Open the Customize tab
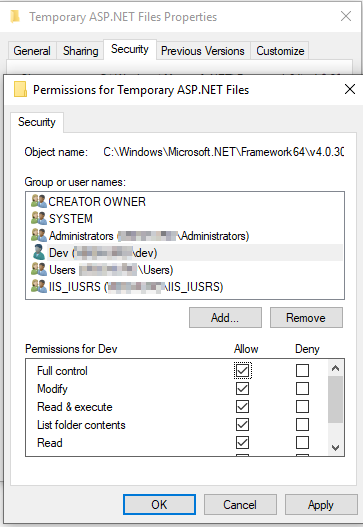The image size is (363, 527). (x=280, y=51)
